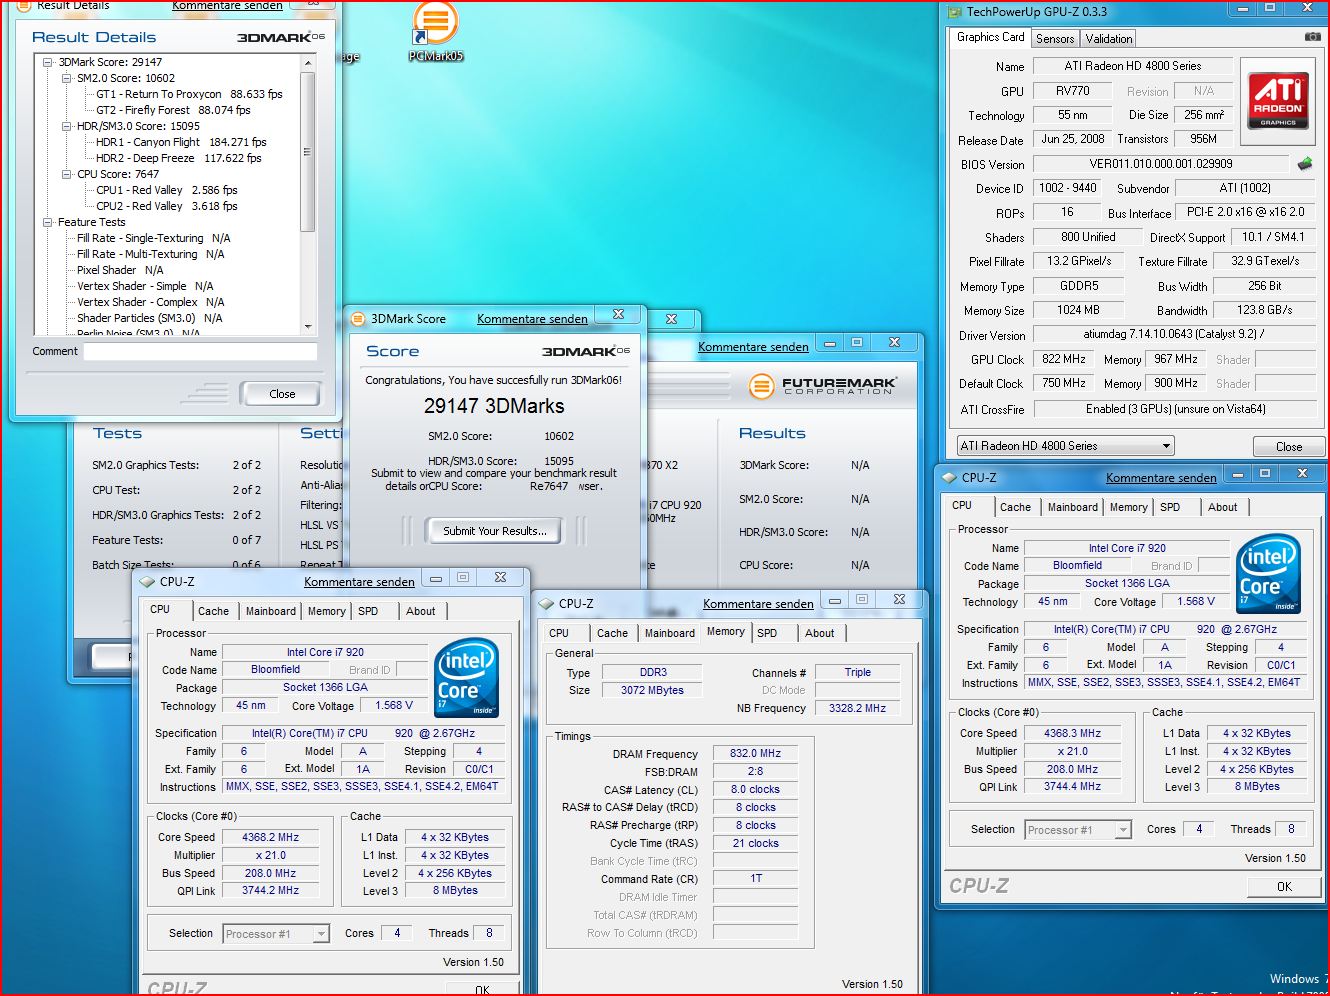Switch to the Validation tab in GPU-Z
The width and height of the screenshot is (1330, 996).
(1109, 38)
